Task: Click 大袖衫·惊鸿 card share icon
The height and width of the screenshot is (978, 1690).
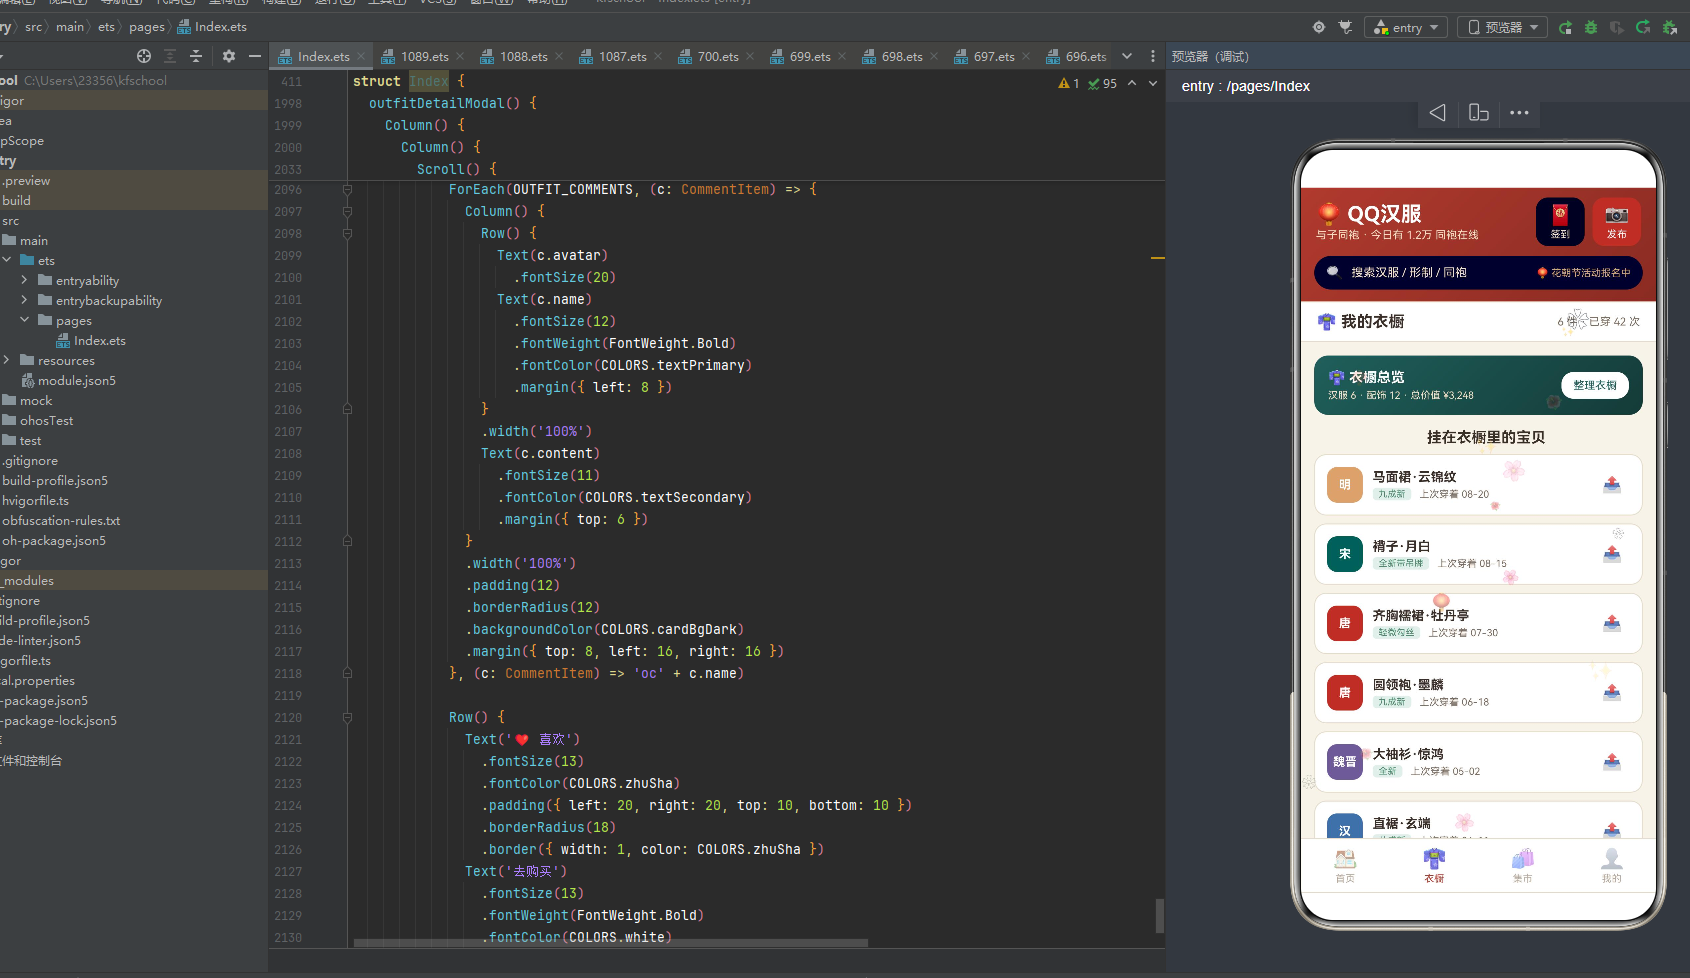Action: [x=1612, y=762]
